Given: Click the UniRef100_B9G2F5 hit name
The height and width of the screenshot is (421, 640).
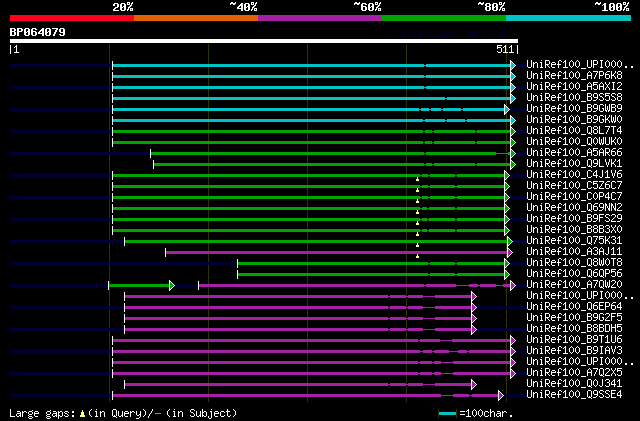Looking at the screenshot, I should tap(574, 318).
